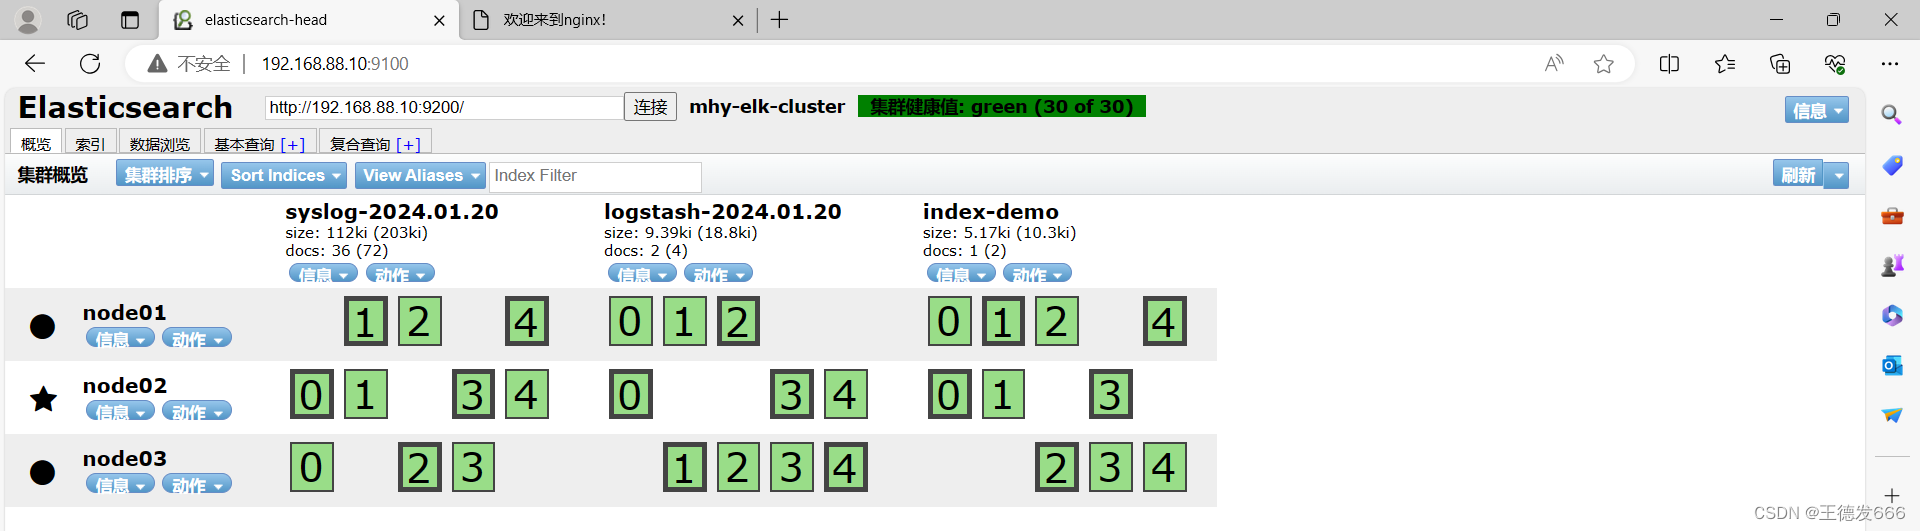Switch to the elasticsearch-head browser tab
The image size is (1920, 531).
pos(308,20)
